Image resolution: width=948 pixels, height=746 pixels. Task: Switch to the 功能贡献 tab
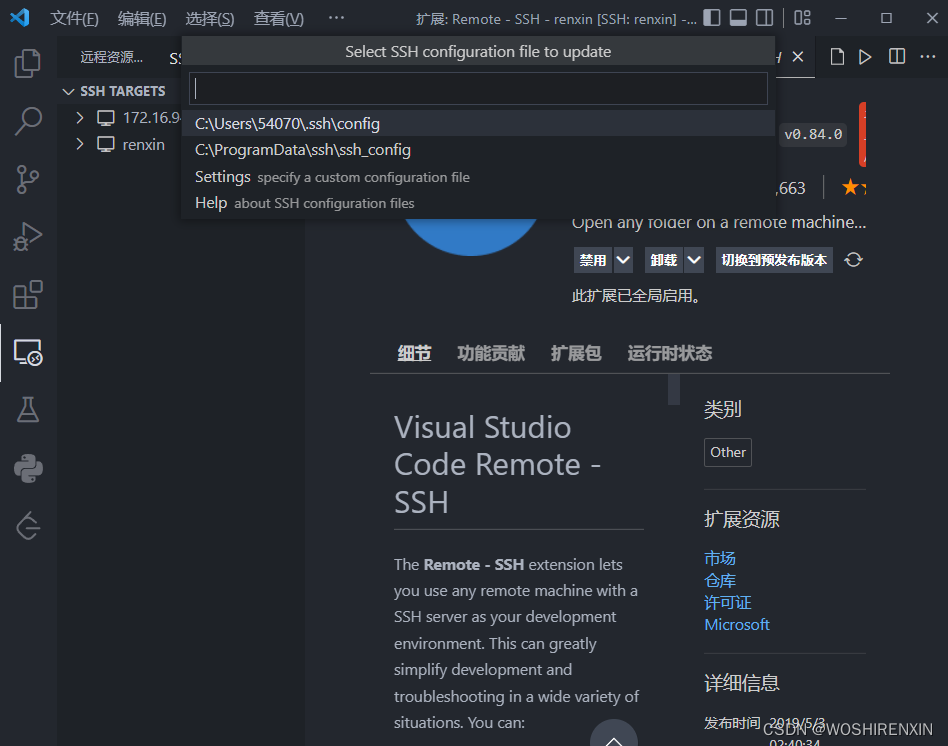(x=491, y=353)
